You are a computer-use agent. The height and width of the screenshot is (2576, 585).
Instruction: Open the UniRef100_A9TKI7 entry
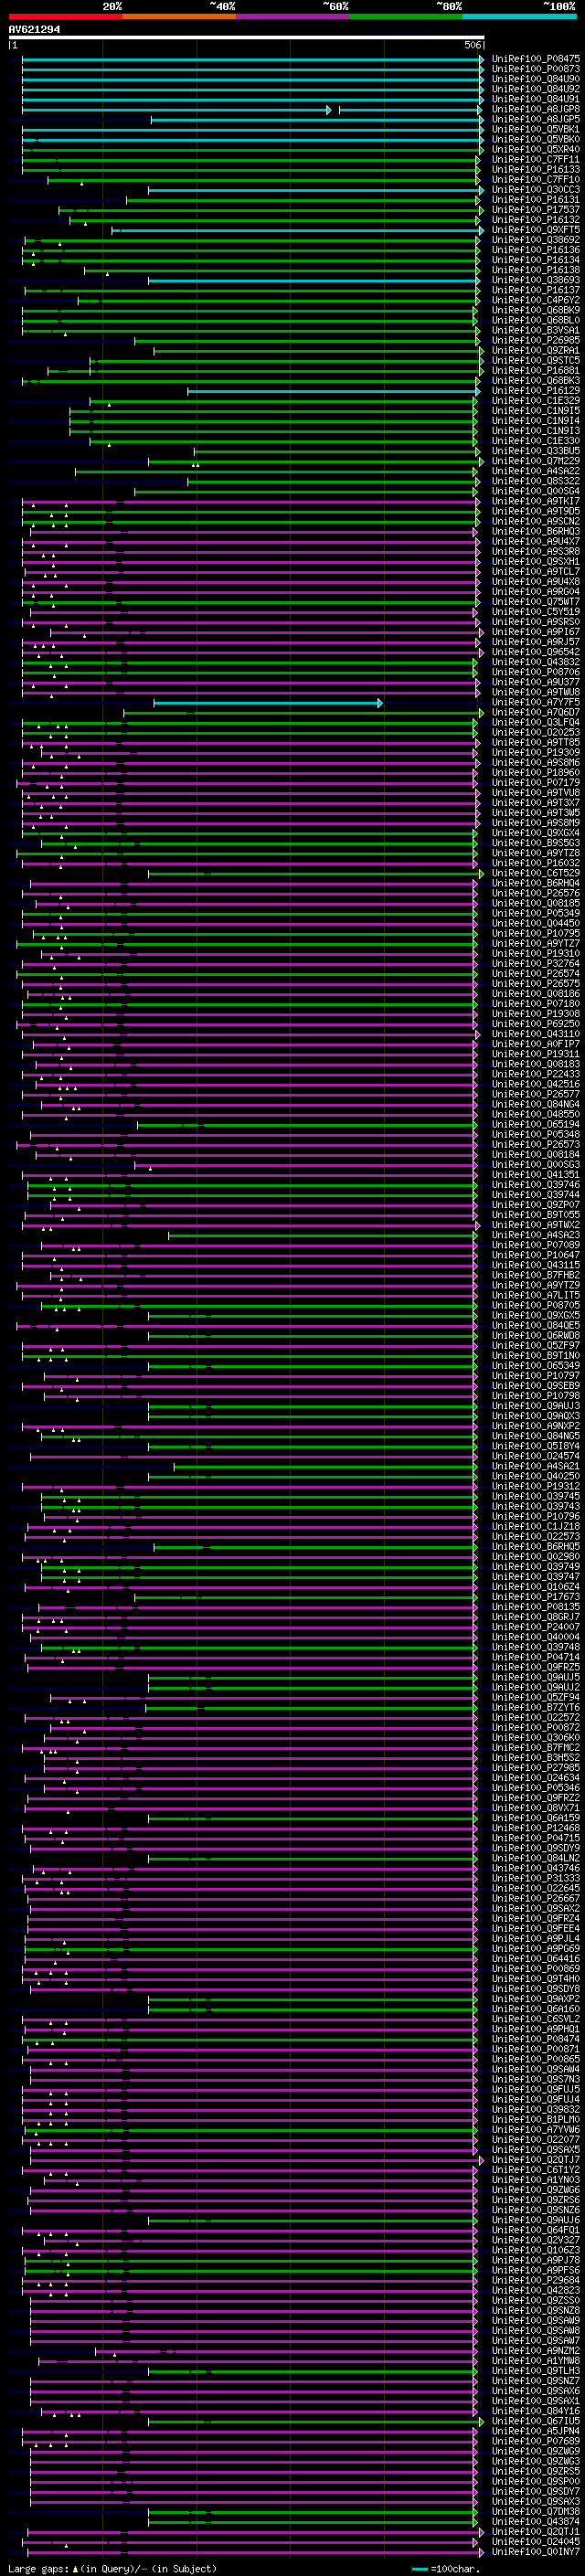coord(536,501)
